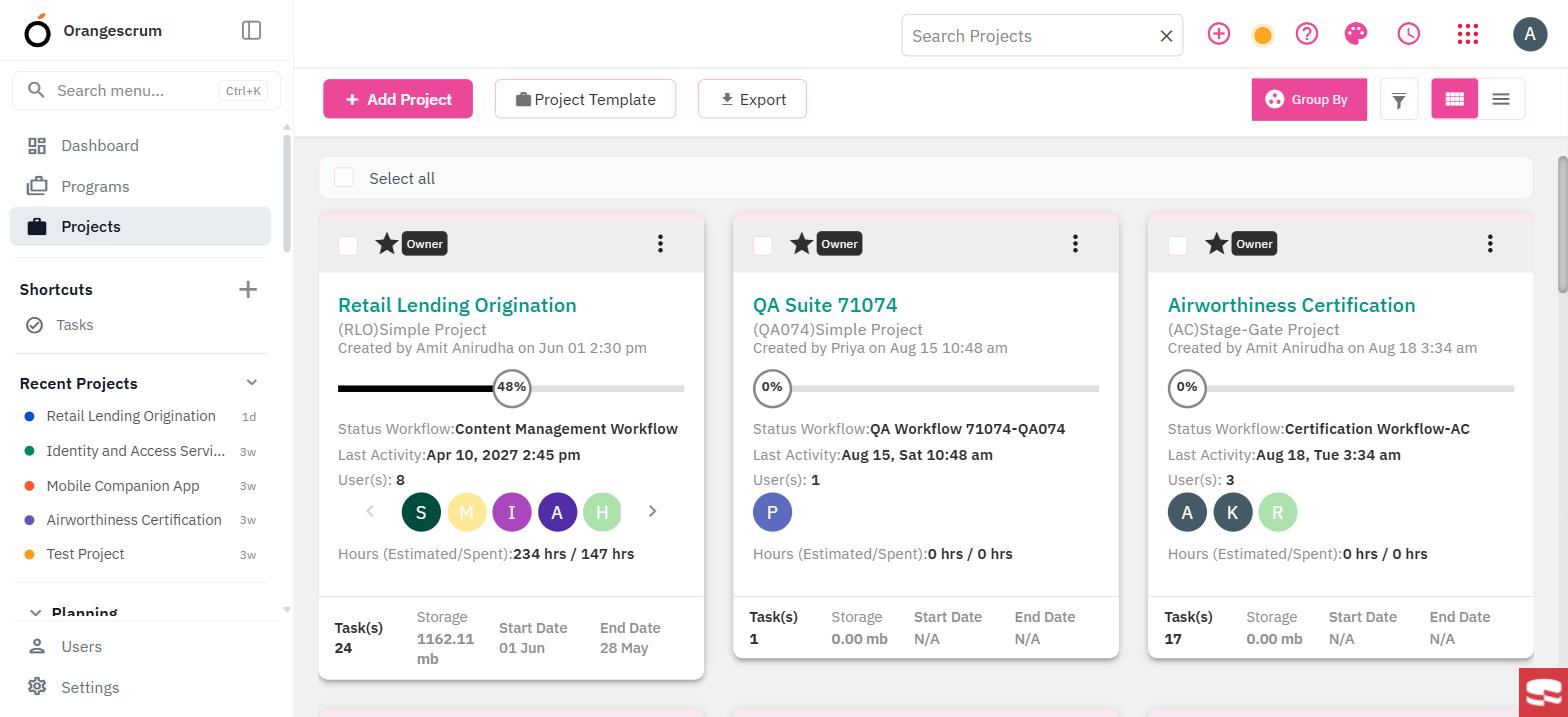This screenshot has width=1568, height=717.
Task: Open QA Suite 71074 options menu
Action: pyautogui.click(x=1075, y=243)
